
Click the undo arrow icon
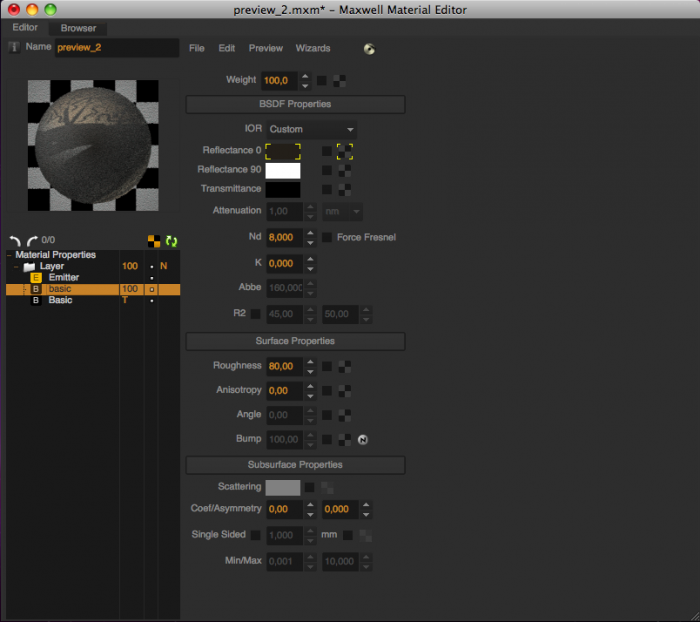coord(15,241)
